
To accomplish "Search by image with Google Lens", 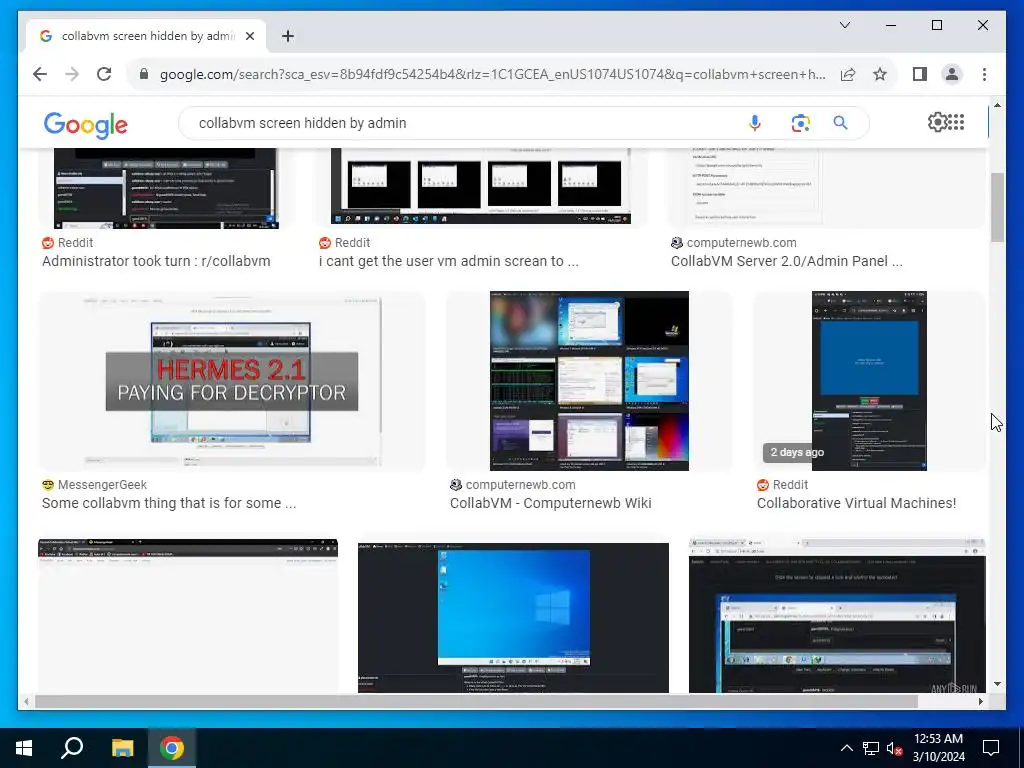I will [x=801, y=123].
